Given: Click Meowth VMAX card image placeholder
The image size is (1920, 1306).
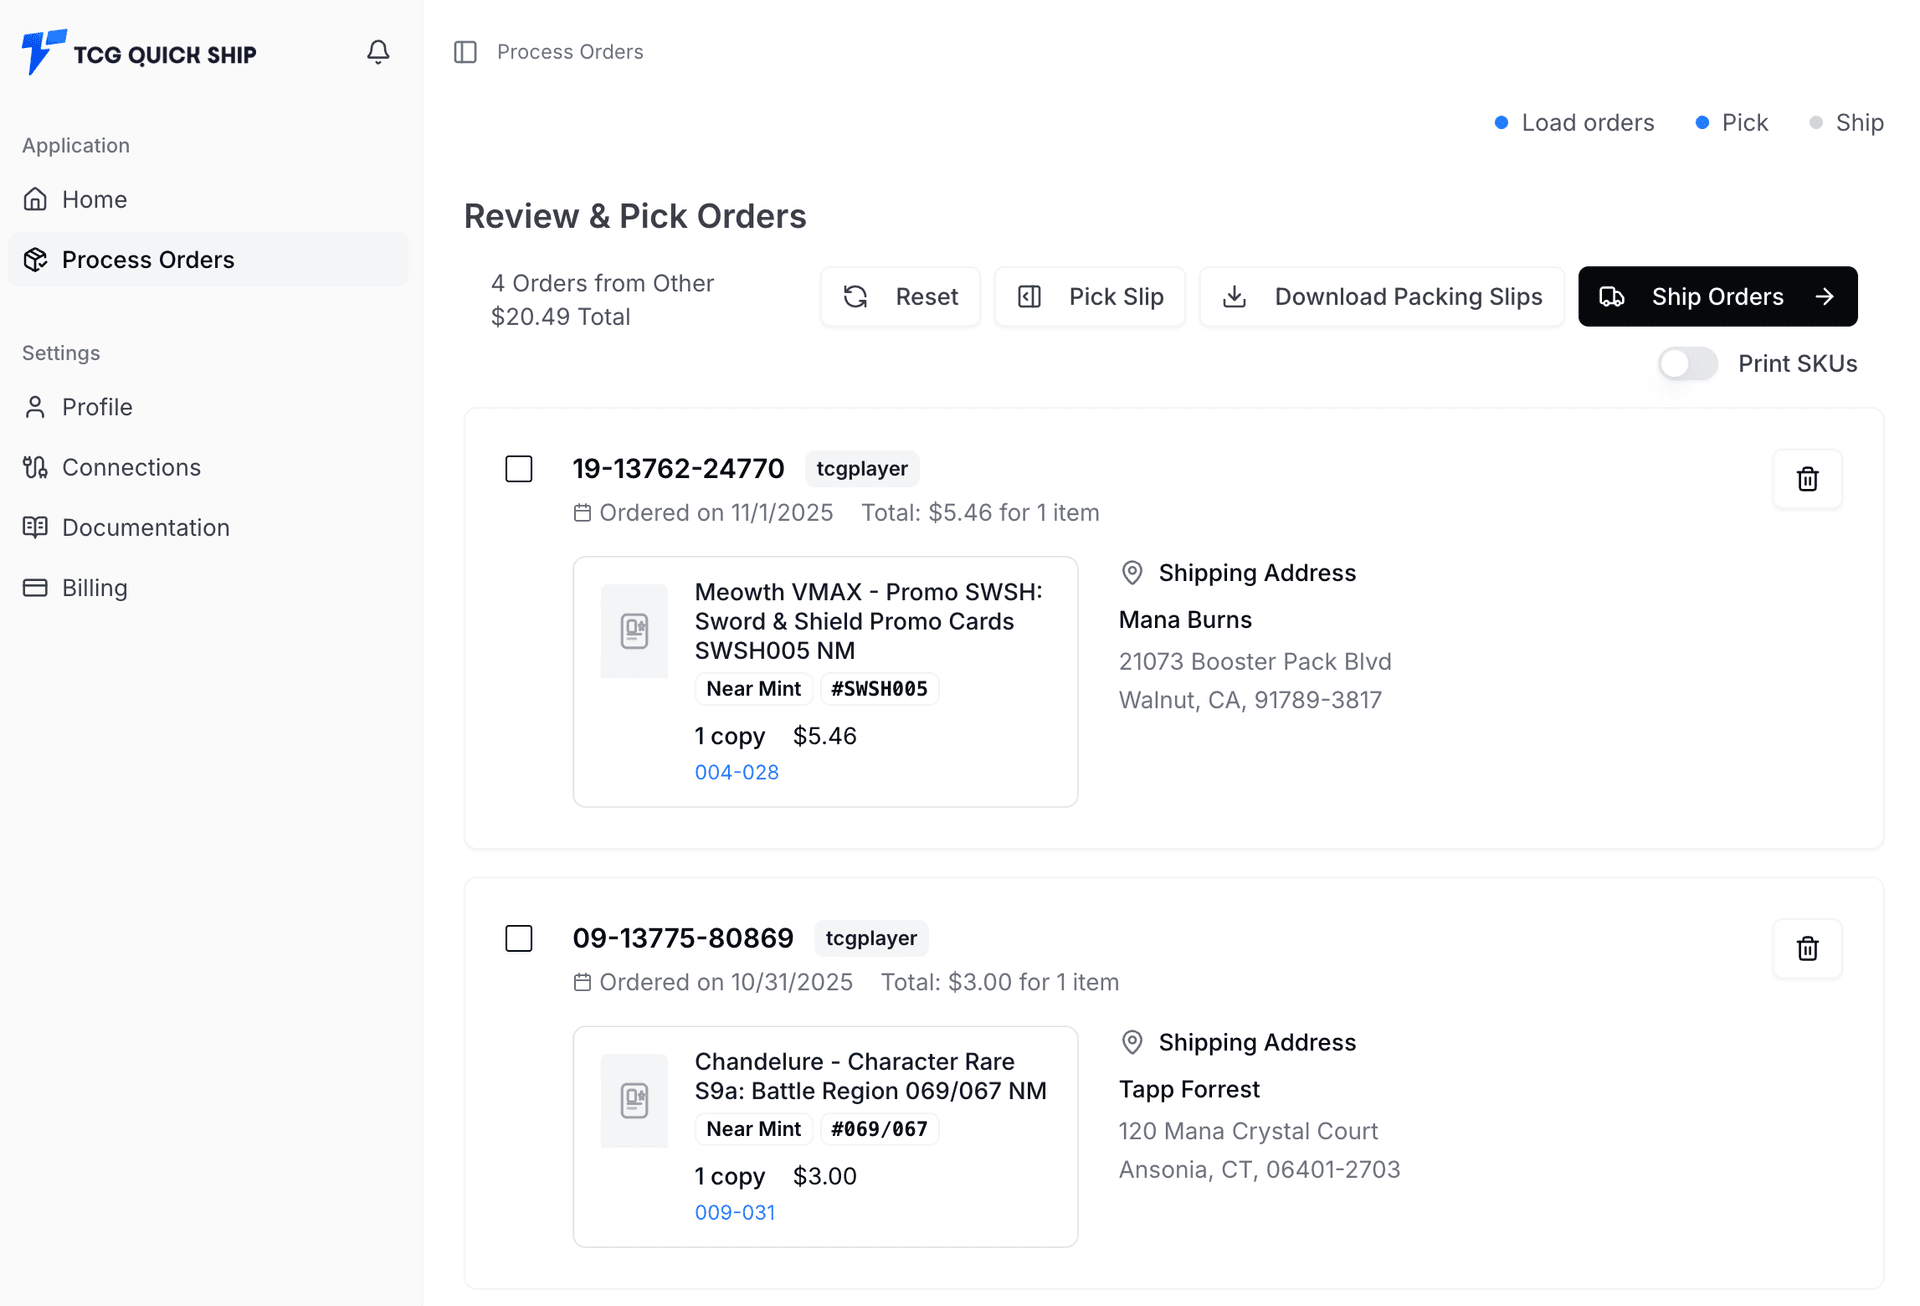Looking at the screenshot, I should tap(634, 631).
